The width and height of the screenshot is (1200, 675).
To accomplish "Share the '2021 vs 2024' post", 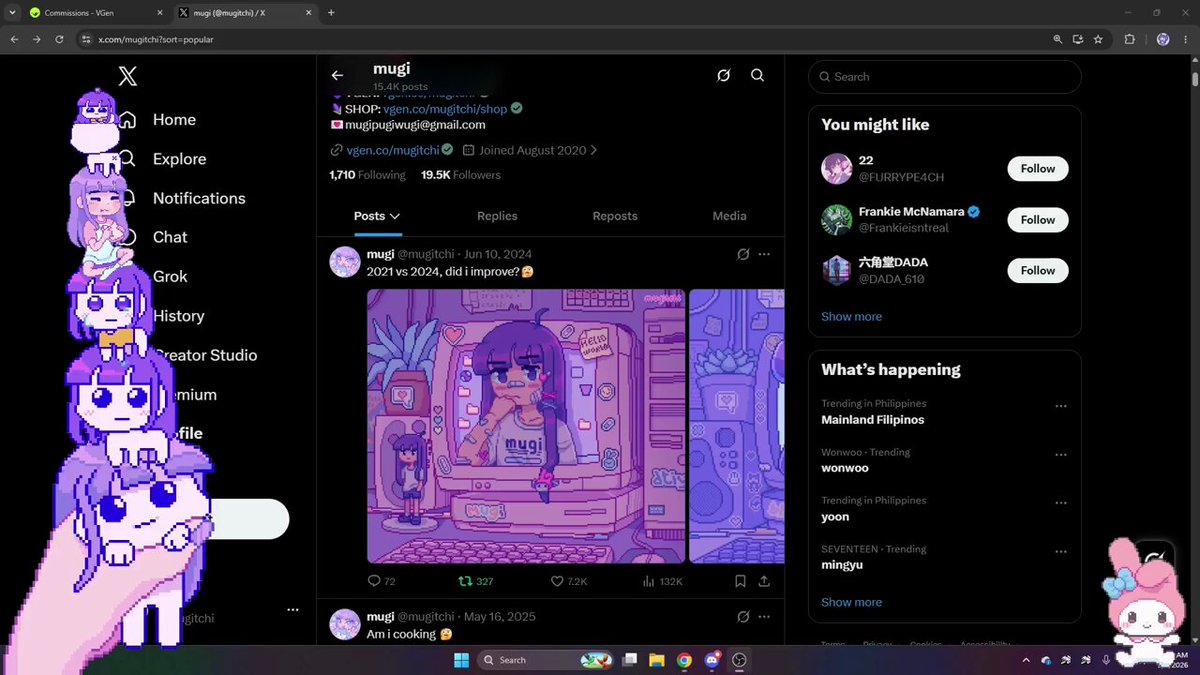I will [764, 581].
